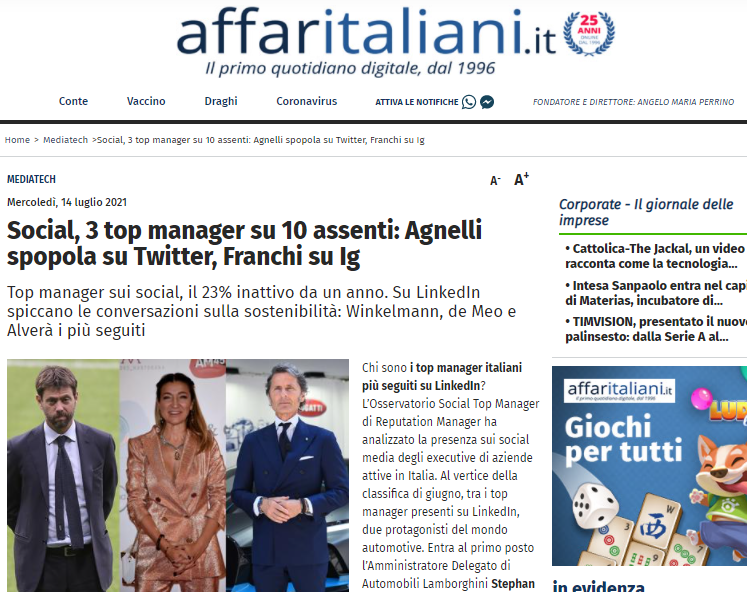The height and width of the screenshot is (592, 747).
Task: Open the TIMVISION palinsesto article
Action: pos(656,329)
